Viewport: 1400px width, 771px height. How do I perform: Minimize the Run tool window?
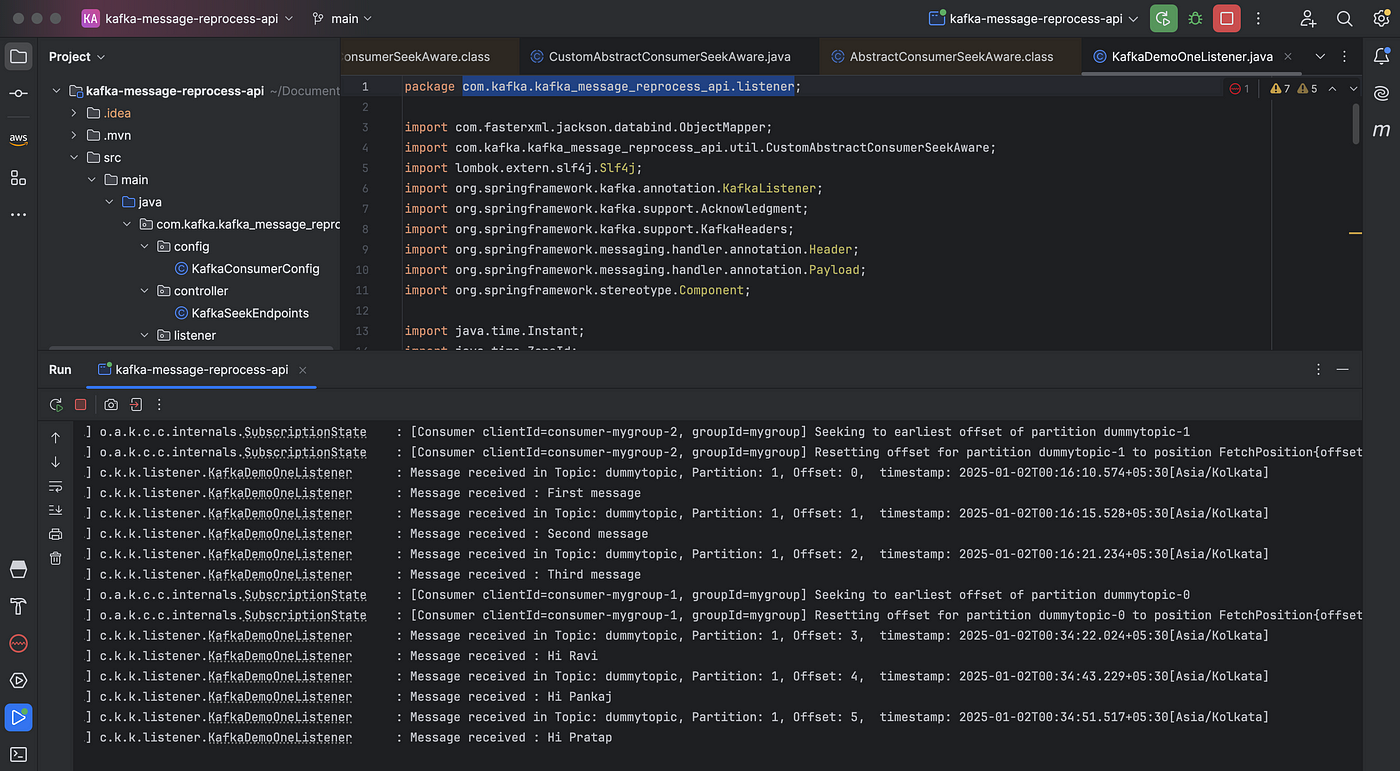pos(1343,369)
